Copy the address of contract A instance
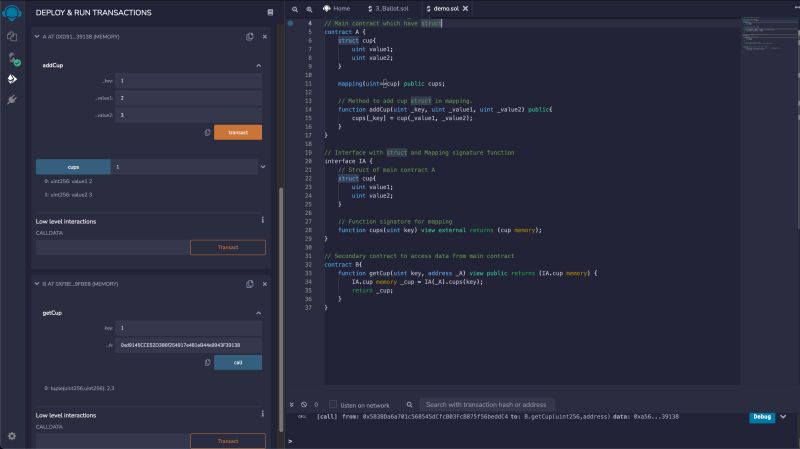 [249, 37]
